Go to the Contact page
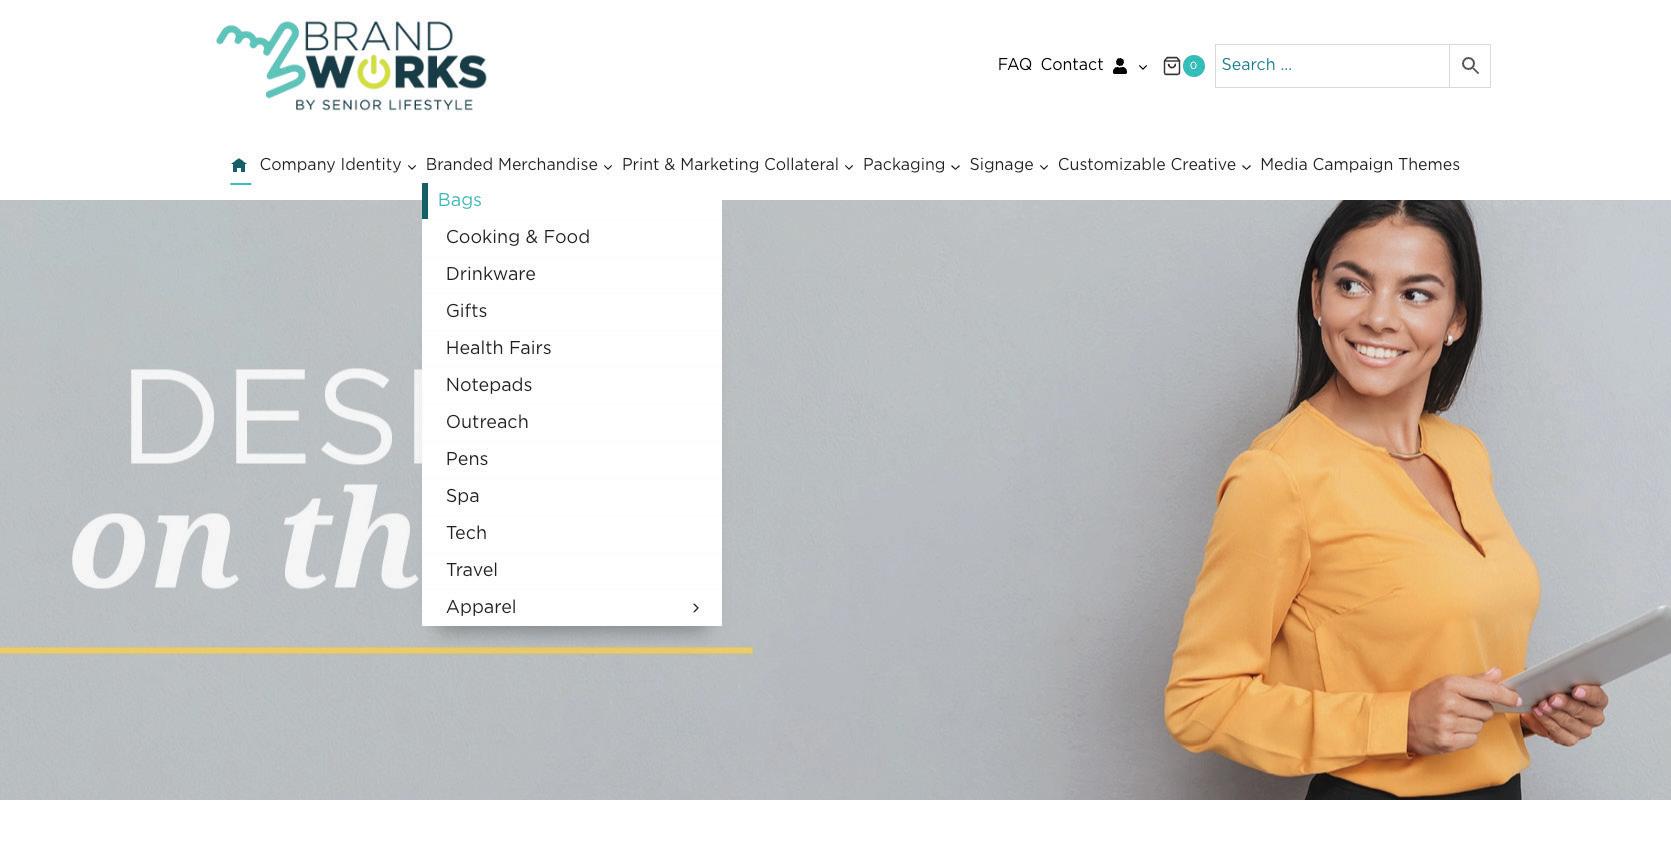1671x850 pixels. coord(1071,65)
